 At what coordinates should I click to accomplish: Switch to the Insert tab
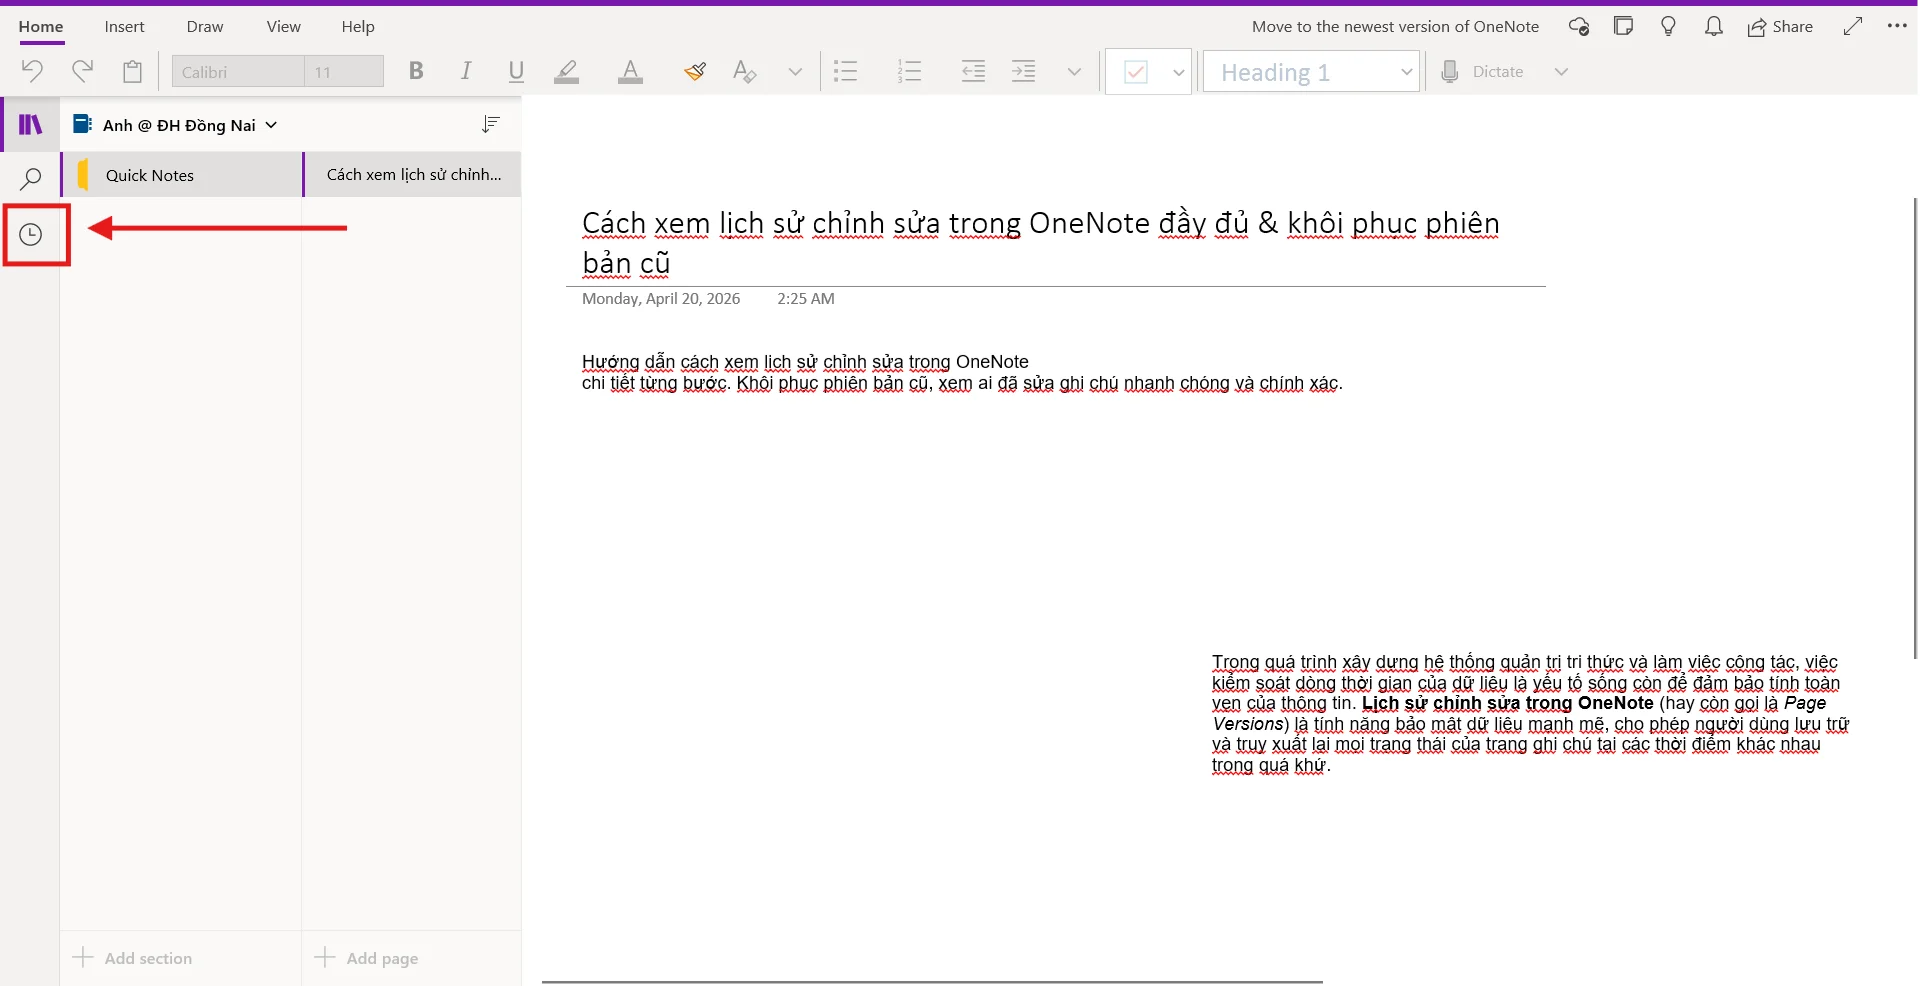pyautogui.click(x=125, y=27)
